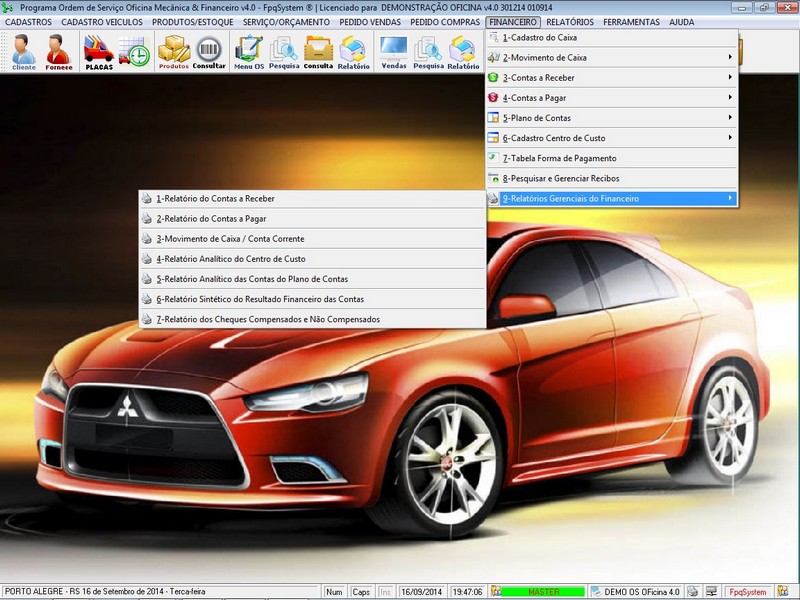Expand the 3-Contas a Receber submenu

tap(612, 78)
